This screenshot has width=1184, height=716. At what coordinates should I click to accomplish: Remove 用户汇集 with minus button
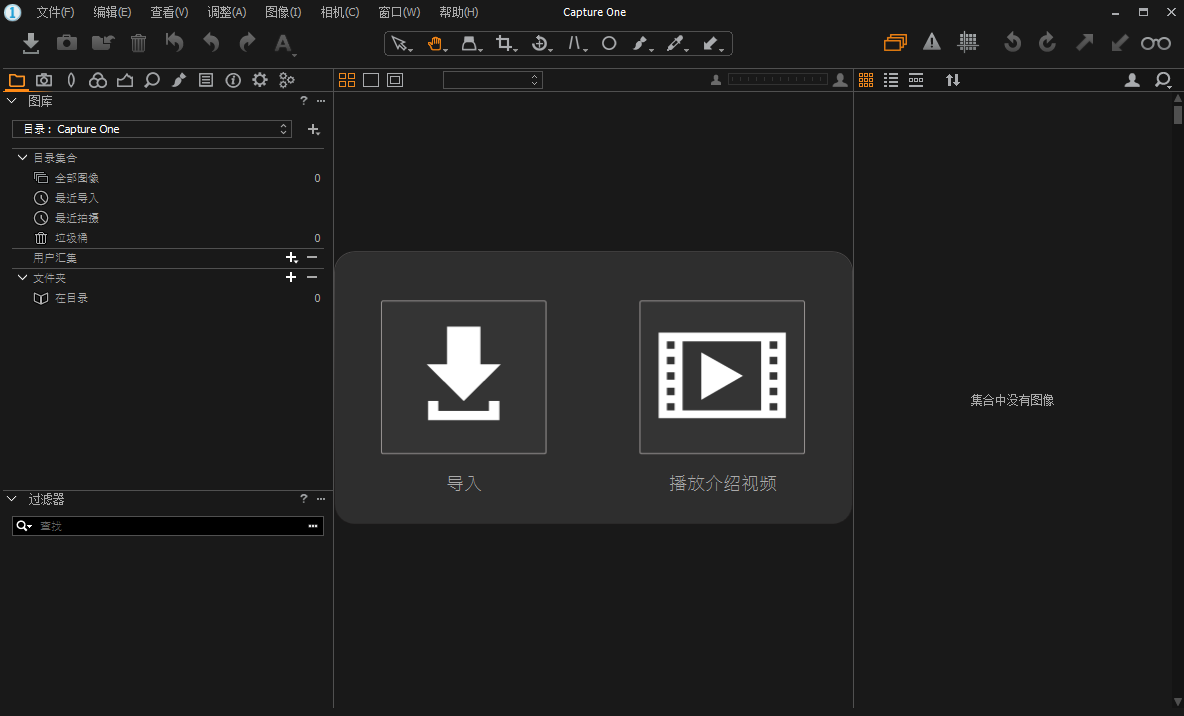(312, 258)
